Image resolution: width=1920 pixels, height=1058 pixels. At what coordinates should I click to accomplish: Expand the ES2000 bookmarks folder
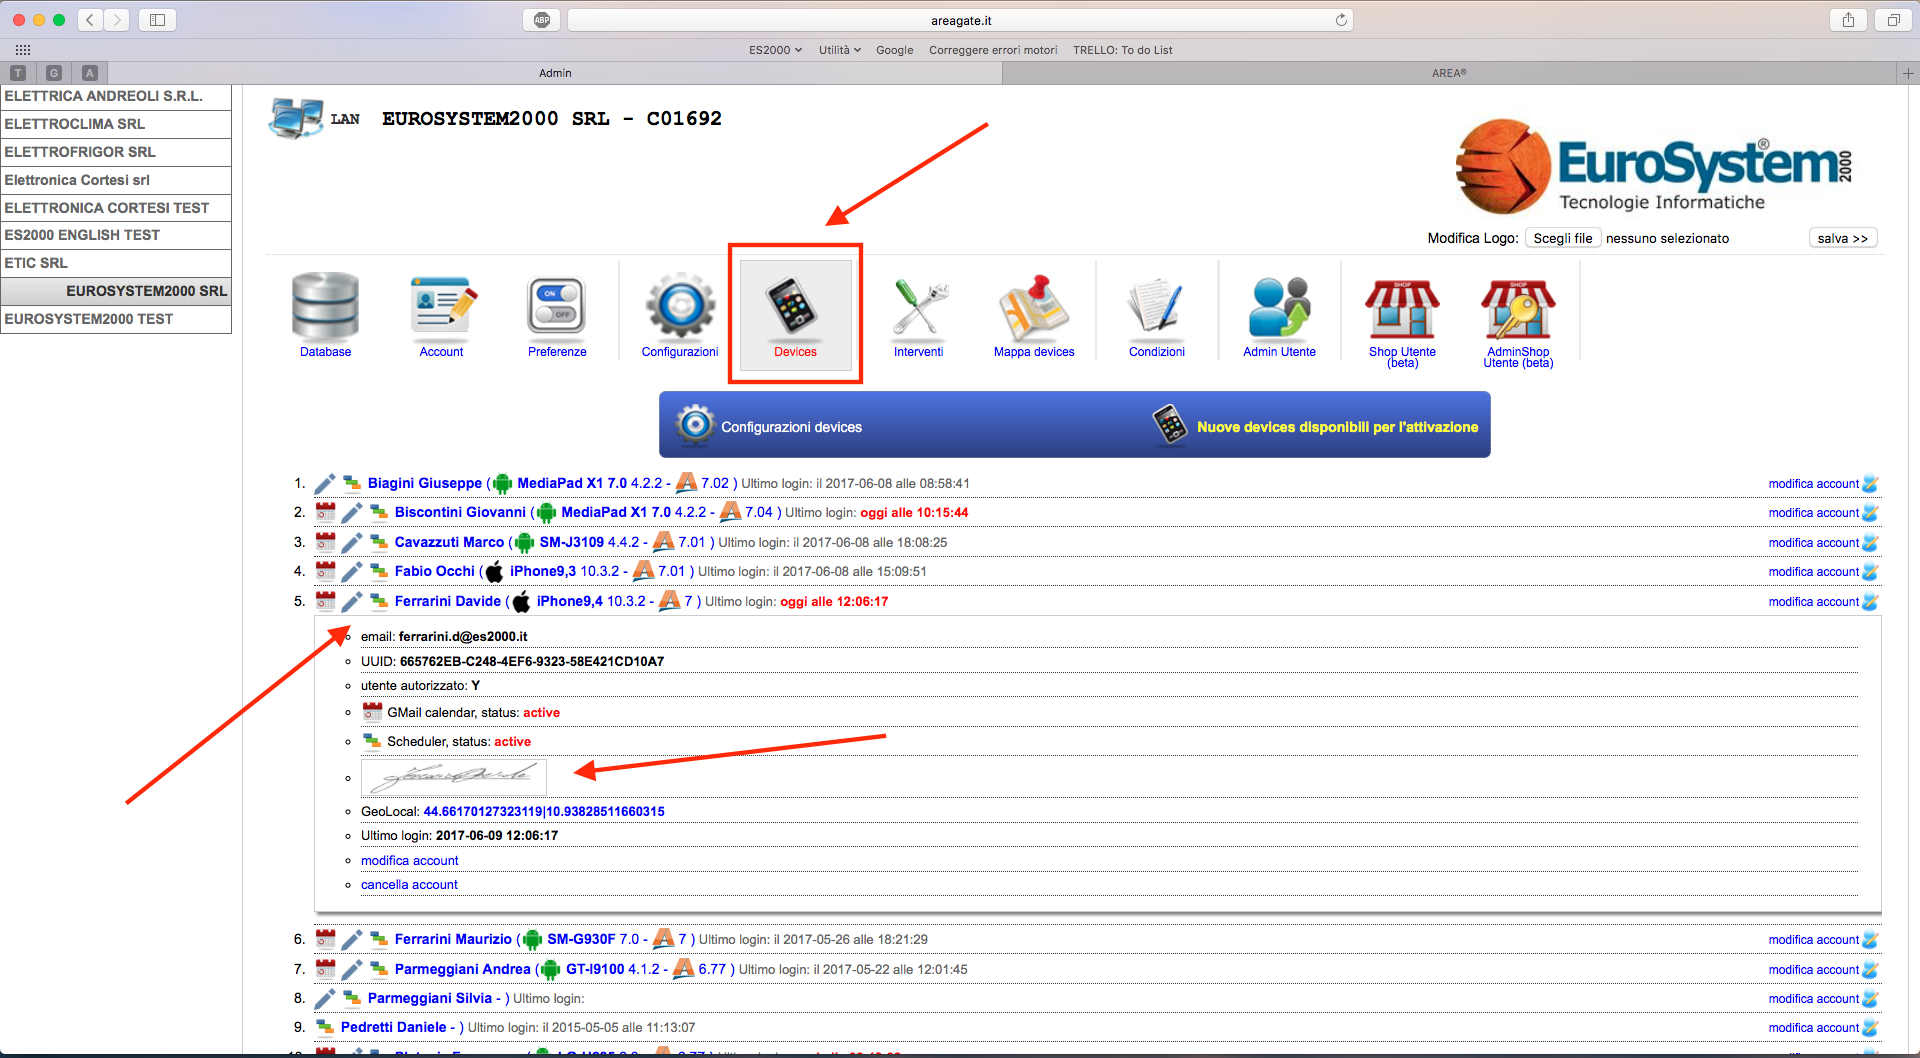tap(775, 50)
